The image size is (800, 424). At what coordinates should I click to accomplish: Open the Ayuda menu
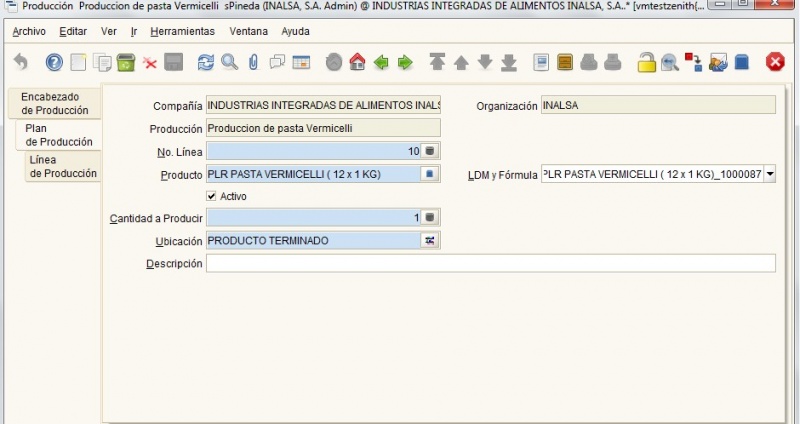click(295, 32)
